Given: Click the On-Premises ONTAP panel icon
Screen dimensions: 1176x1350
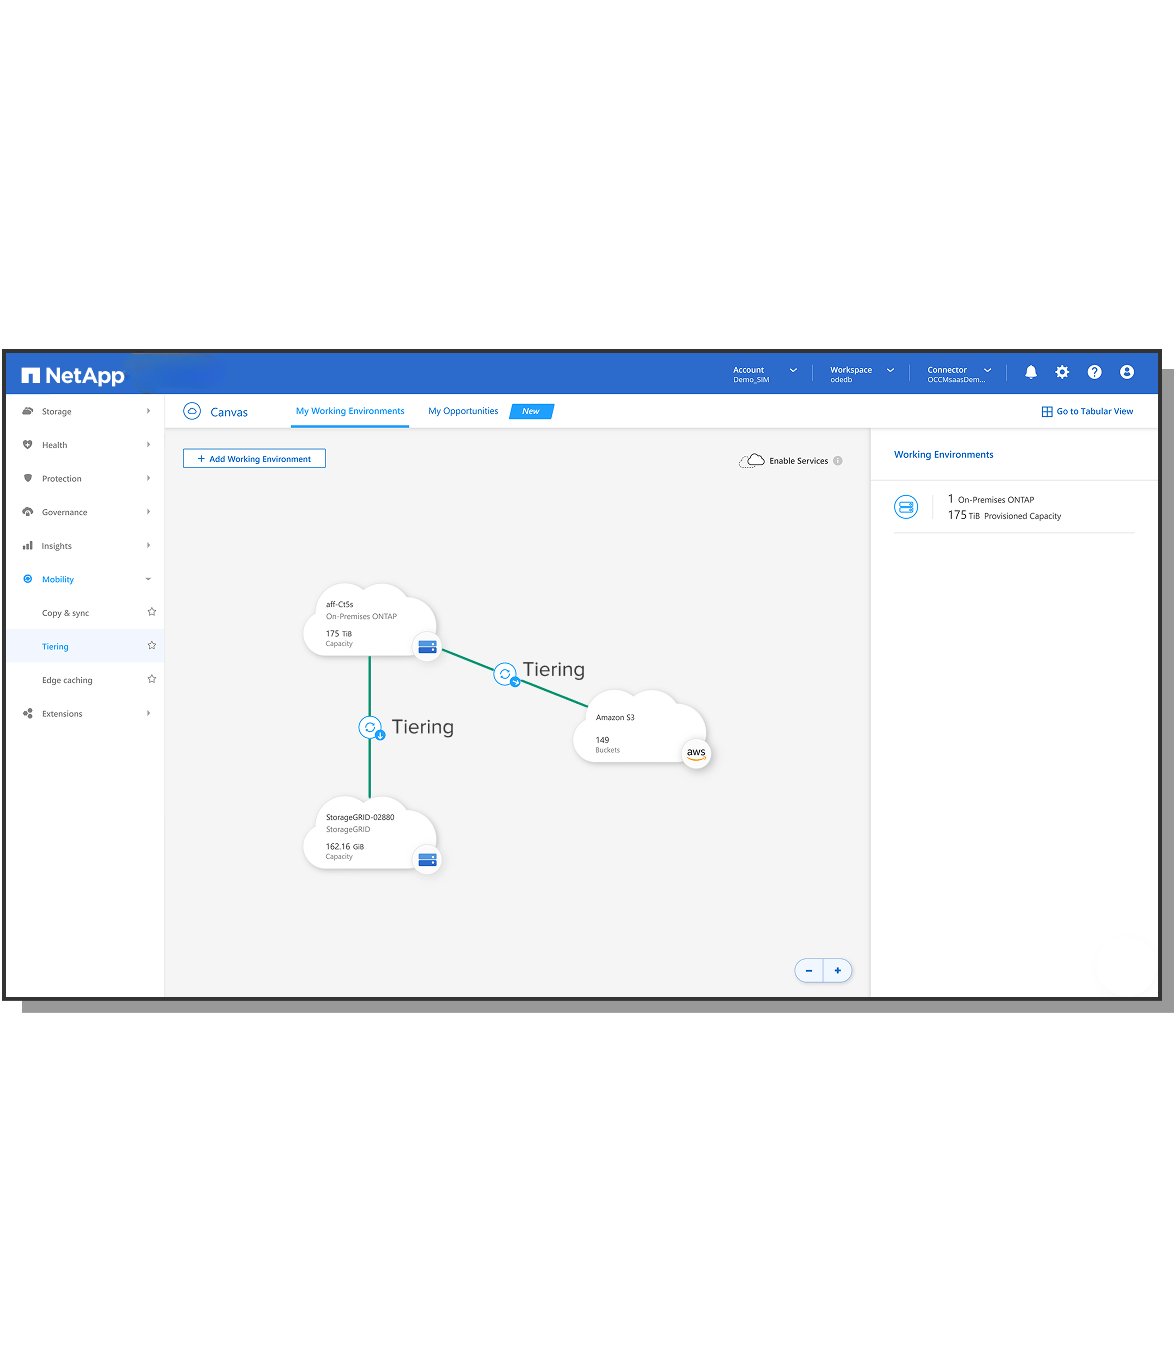Looking at the screenshot, I should point(906,507).
